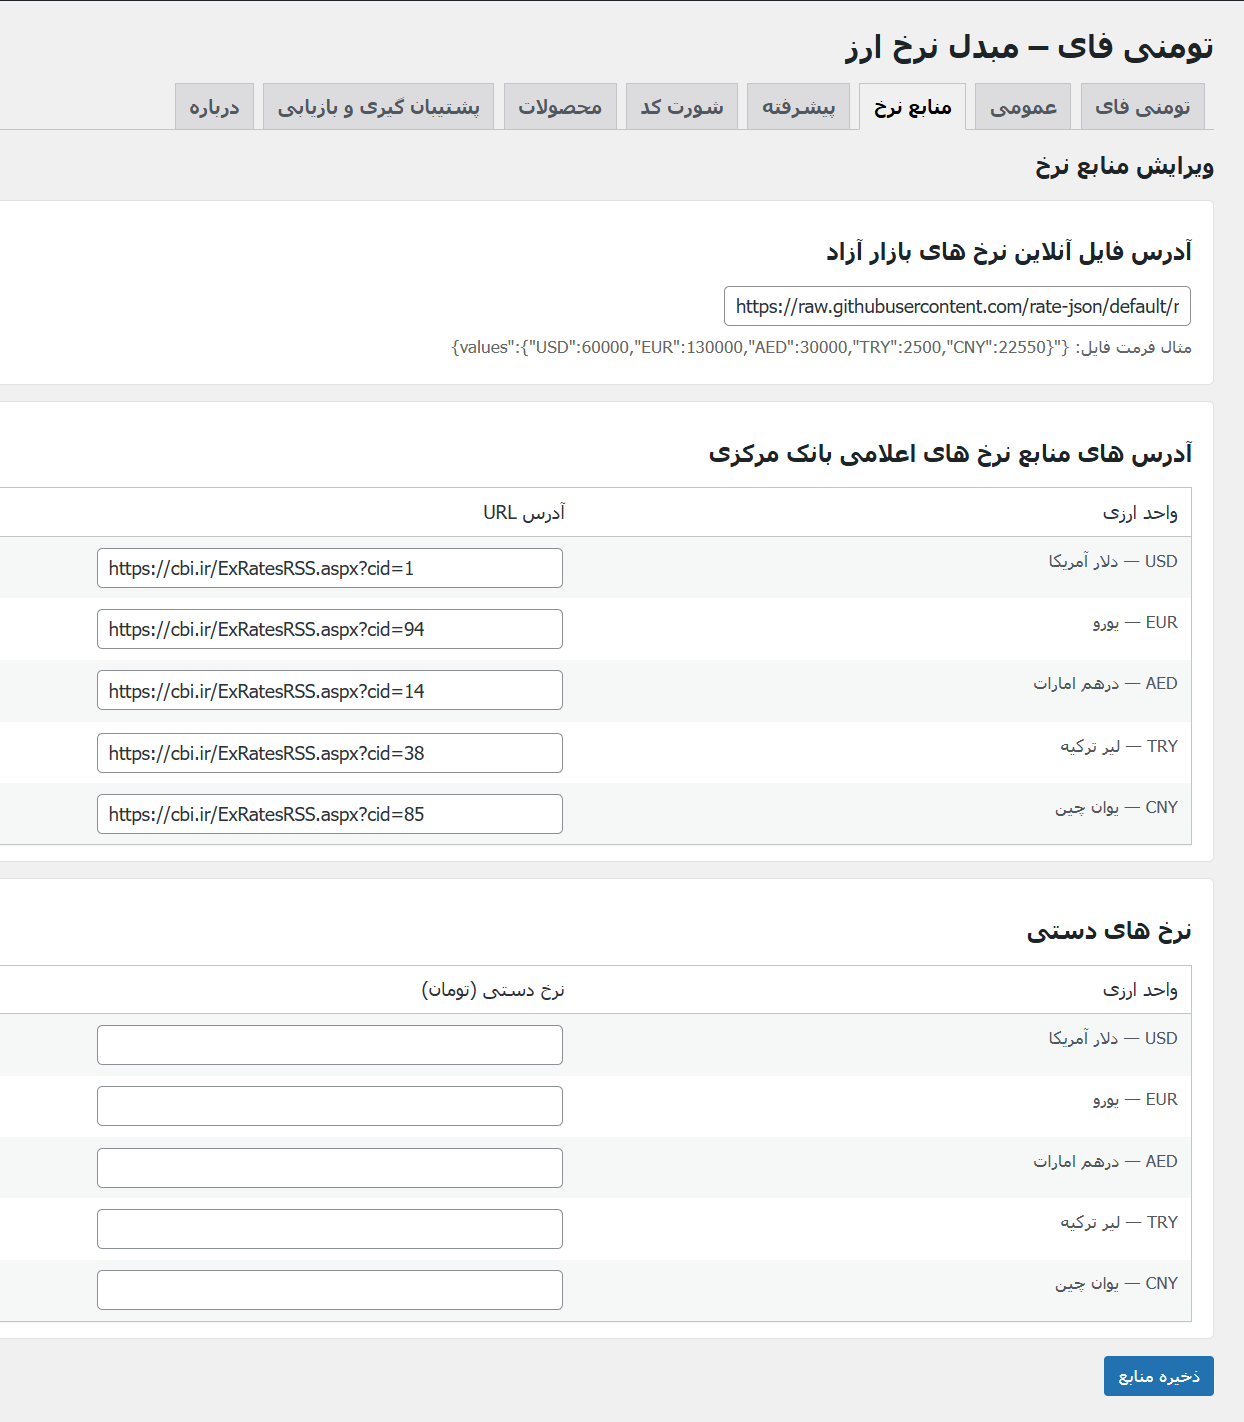The image size is (1244, 1422).
Task: Select the EUR manual rate field
Action: (x=329, y=1105)
